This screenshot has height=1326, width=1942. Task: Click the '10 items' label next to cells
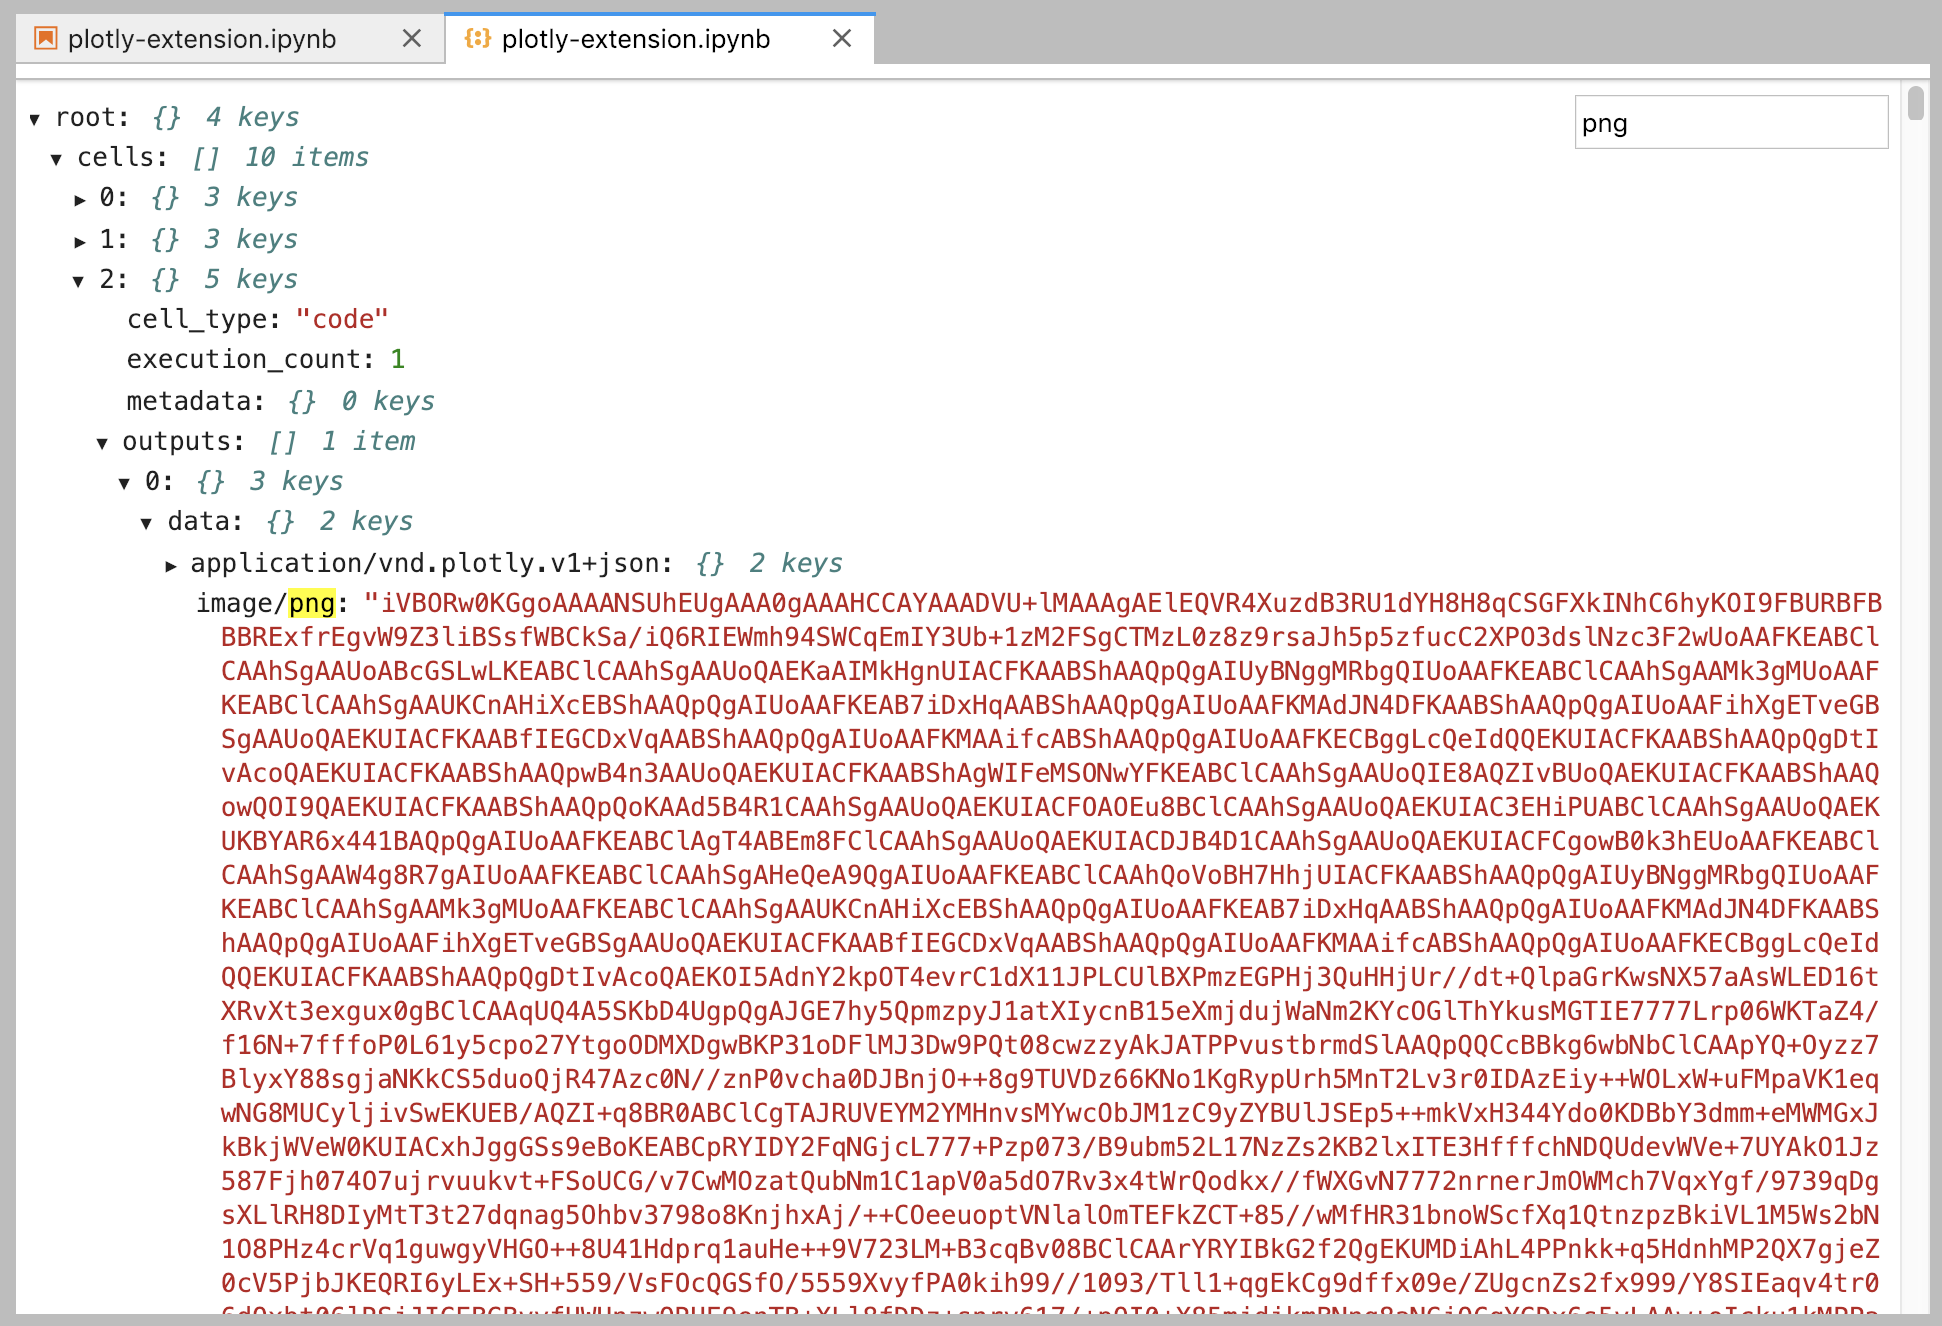click(x=307, y=157)
